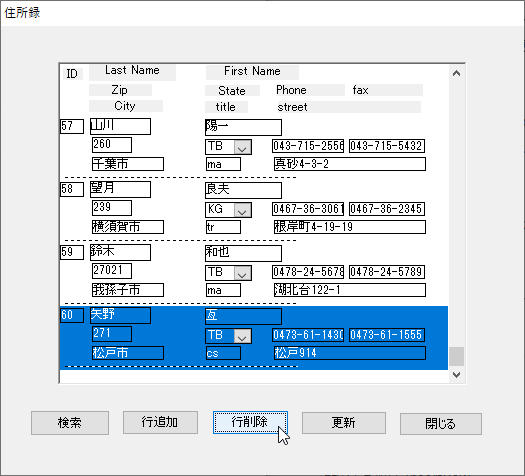Image resolution: width=525 pixels, height=476 pixels.
Task: Open State dropdown for record 59
Action: click(242, 273)
